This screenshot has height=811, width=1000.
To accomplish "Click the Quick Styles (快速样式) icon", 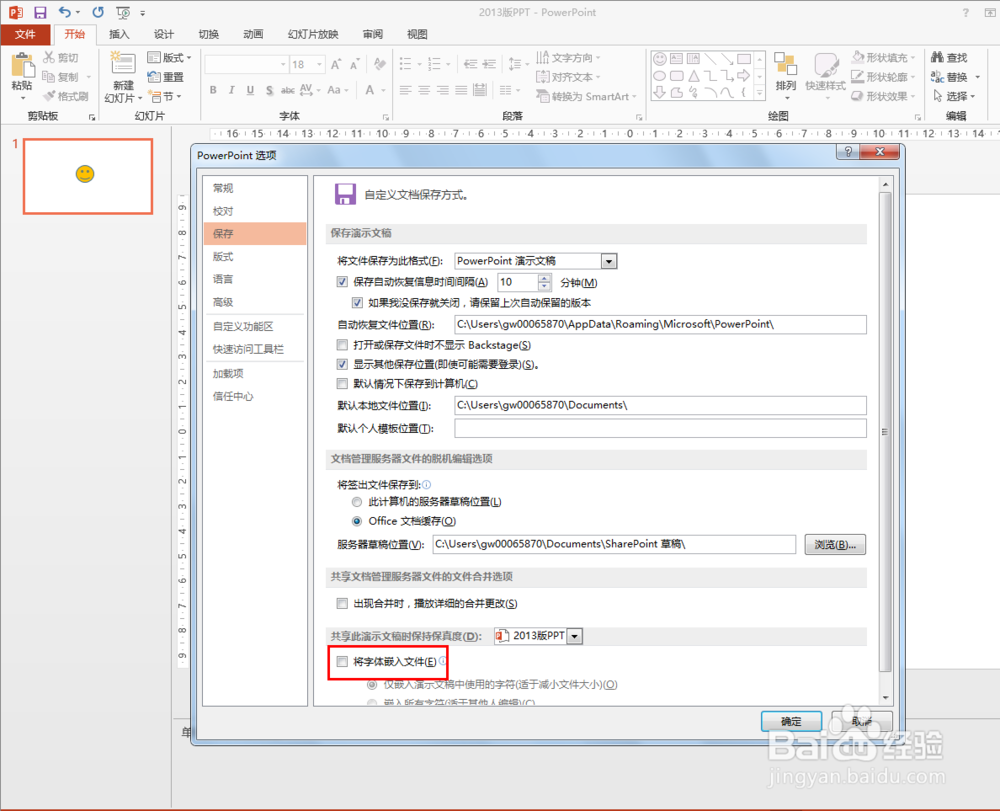I will (x=826, y=66).
